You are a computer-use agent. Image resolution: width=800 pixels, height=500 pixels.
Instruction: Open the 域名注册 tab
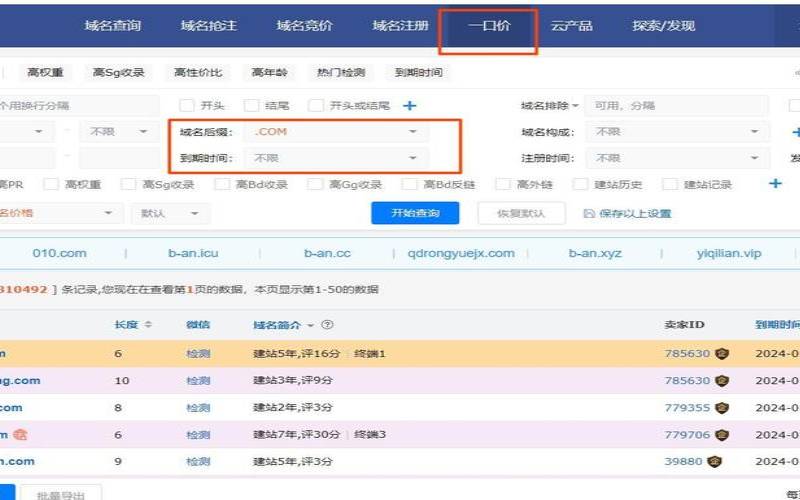[401, 26]
